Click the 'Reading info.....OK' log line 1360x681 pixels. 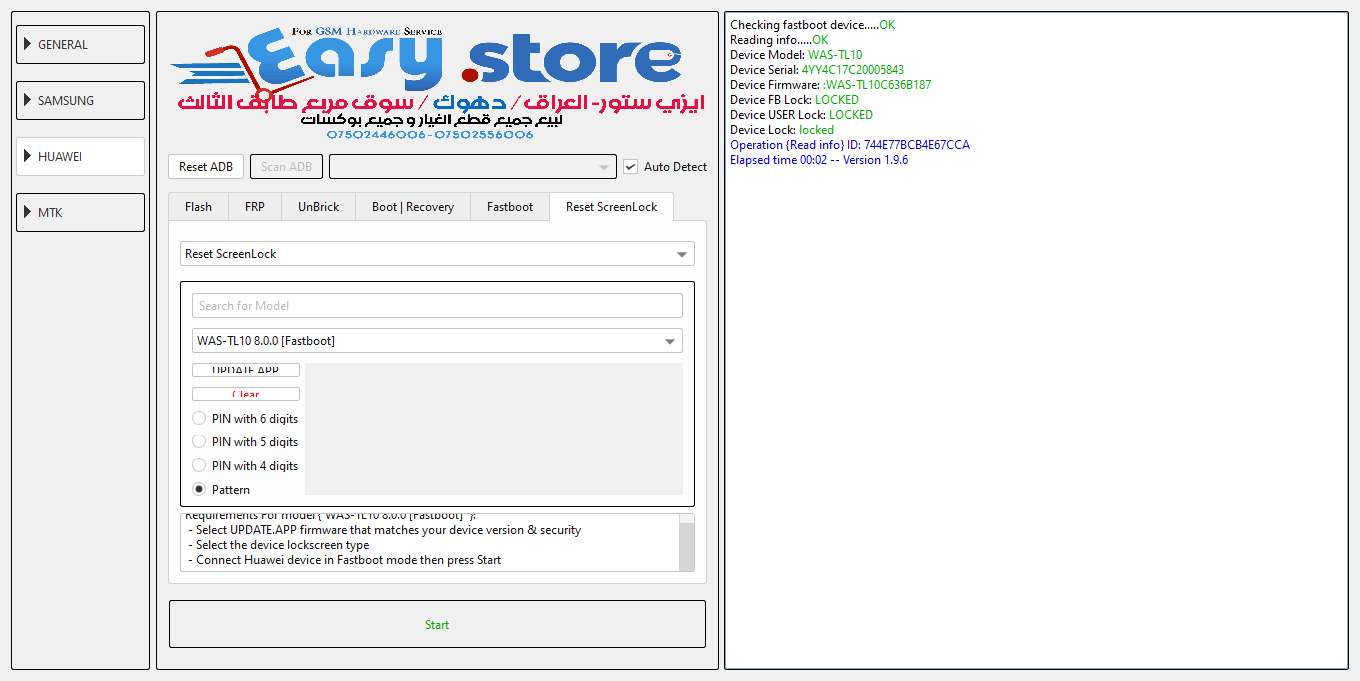pyautogui.click(x=779, y=40)
